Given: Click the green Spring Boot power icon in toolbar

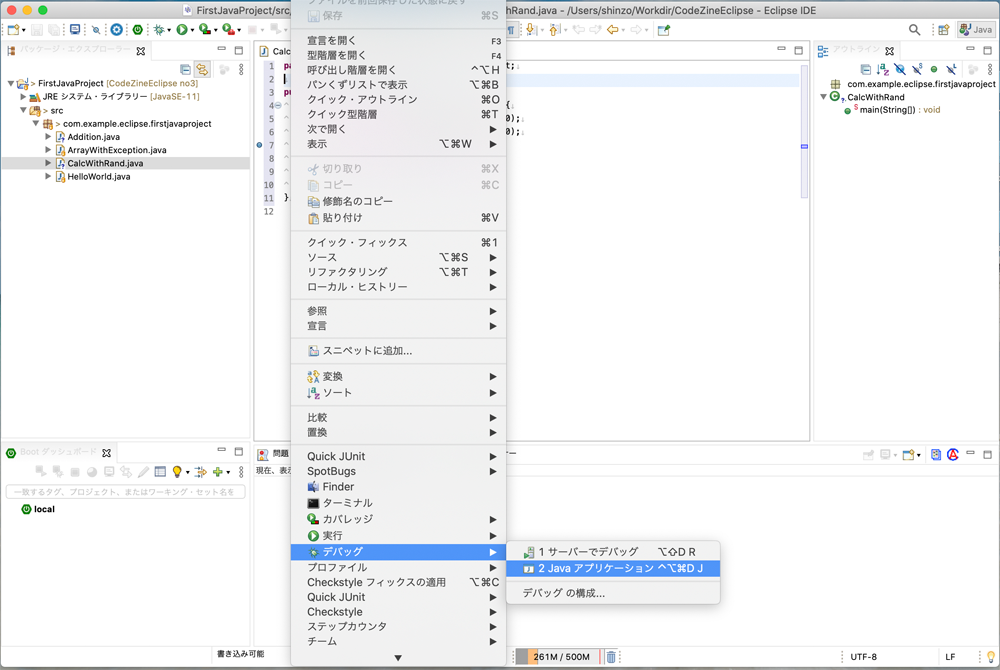Looking at the screenshot, I should point(138,29).
